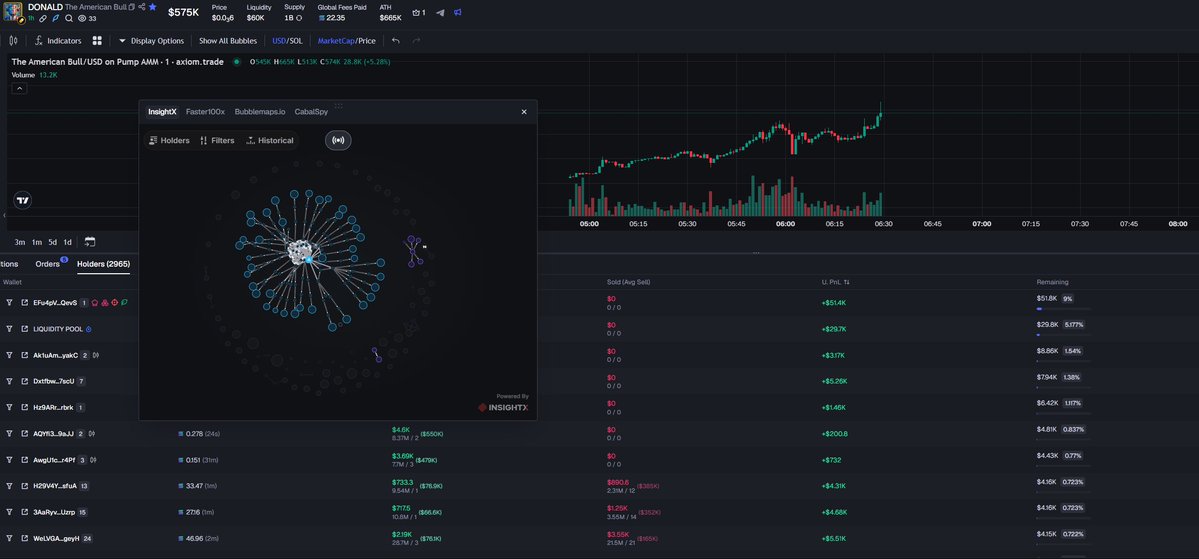1199x559 pixels.
Task: Click the 9% remaining bar for EFu4pV...QevS
Action: [x=1064, y=309]
